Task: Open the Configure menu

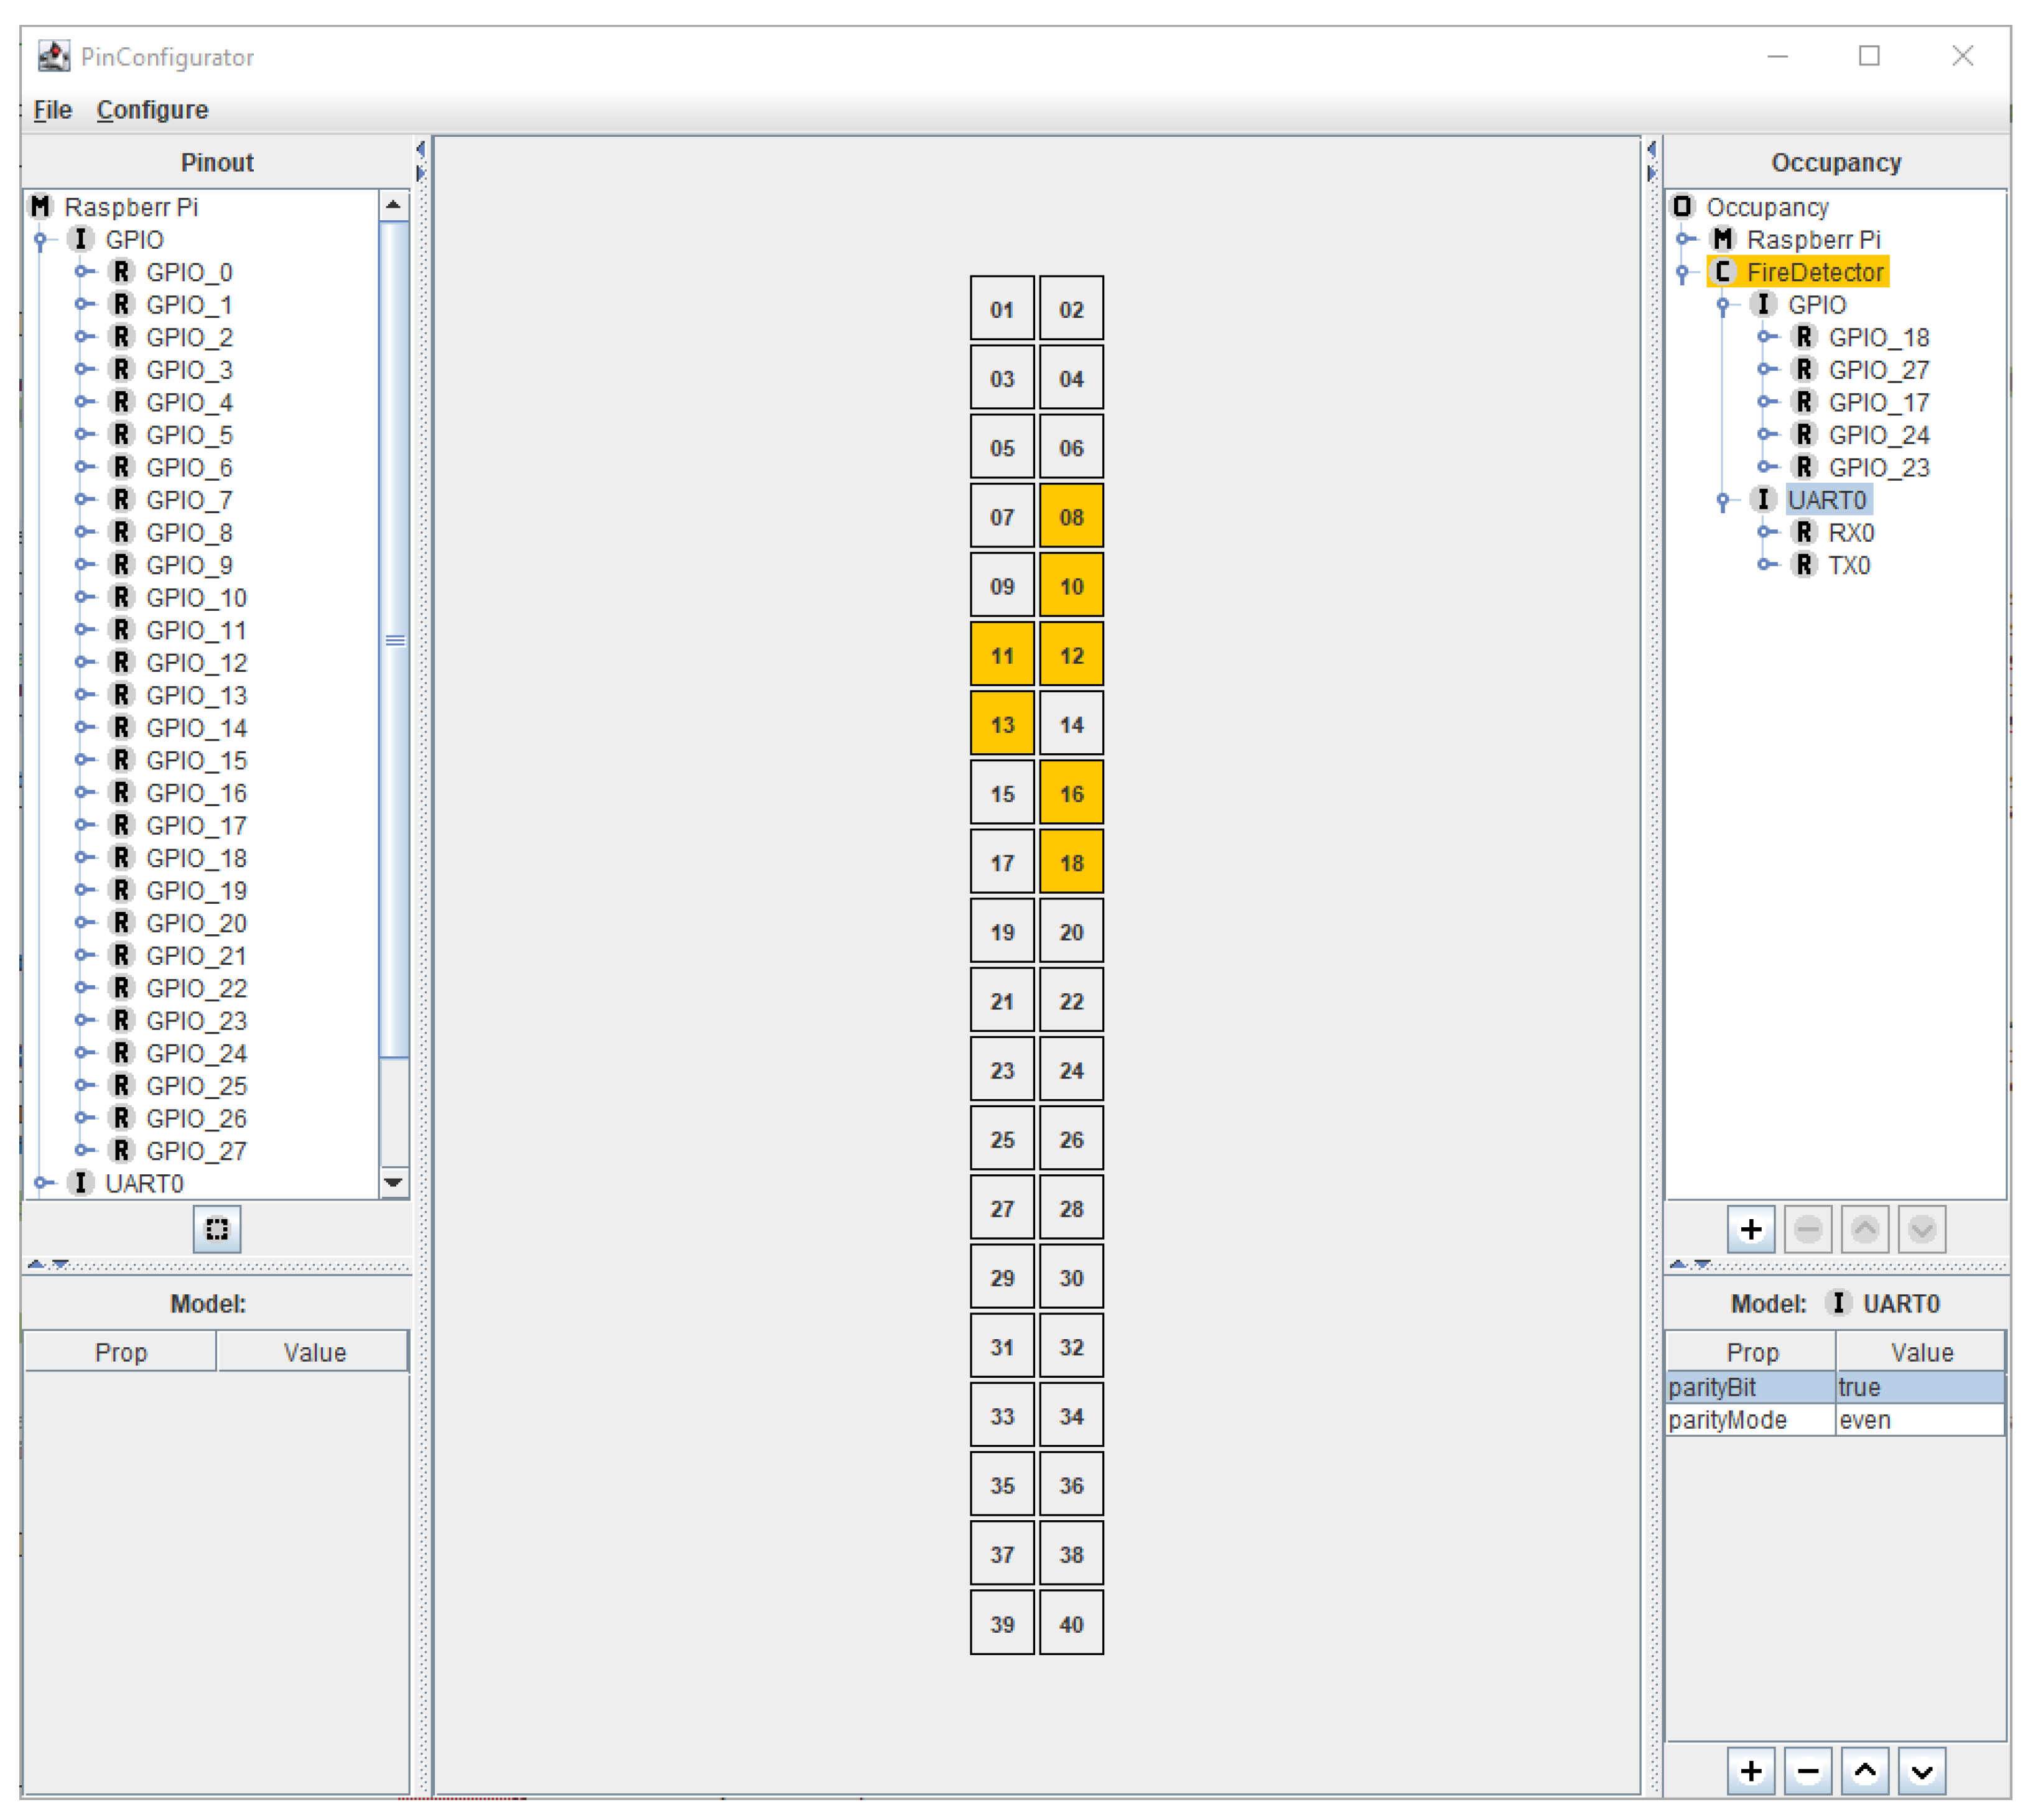Action: point(152,110)
